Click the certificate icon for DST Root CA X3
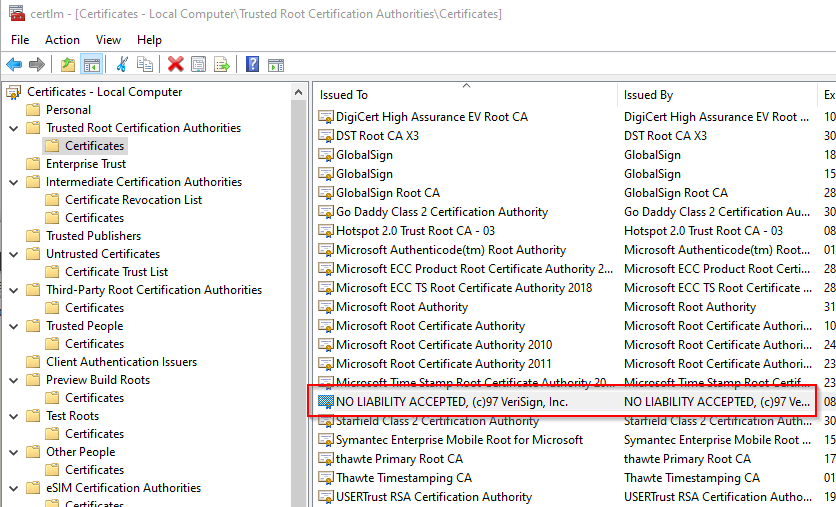The width and height of the screenshot is (836, 507). click(326, 136)
